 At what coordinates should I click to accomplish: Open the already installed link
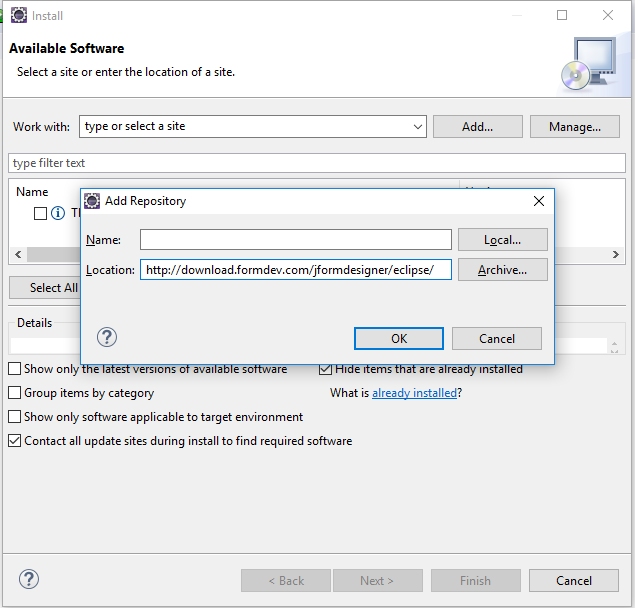pos(414,393)
